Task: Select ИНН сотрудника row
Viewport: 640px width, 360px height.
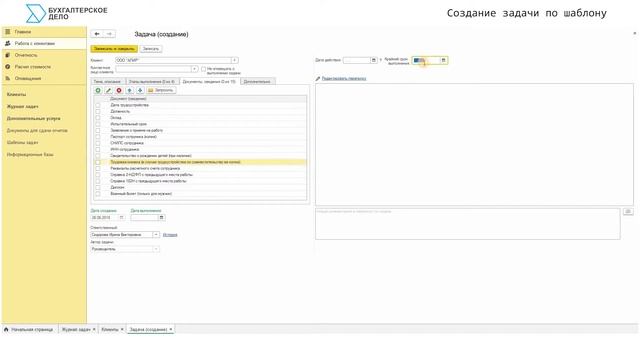Action: tap(200, 149)
